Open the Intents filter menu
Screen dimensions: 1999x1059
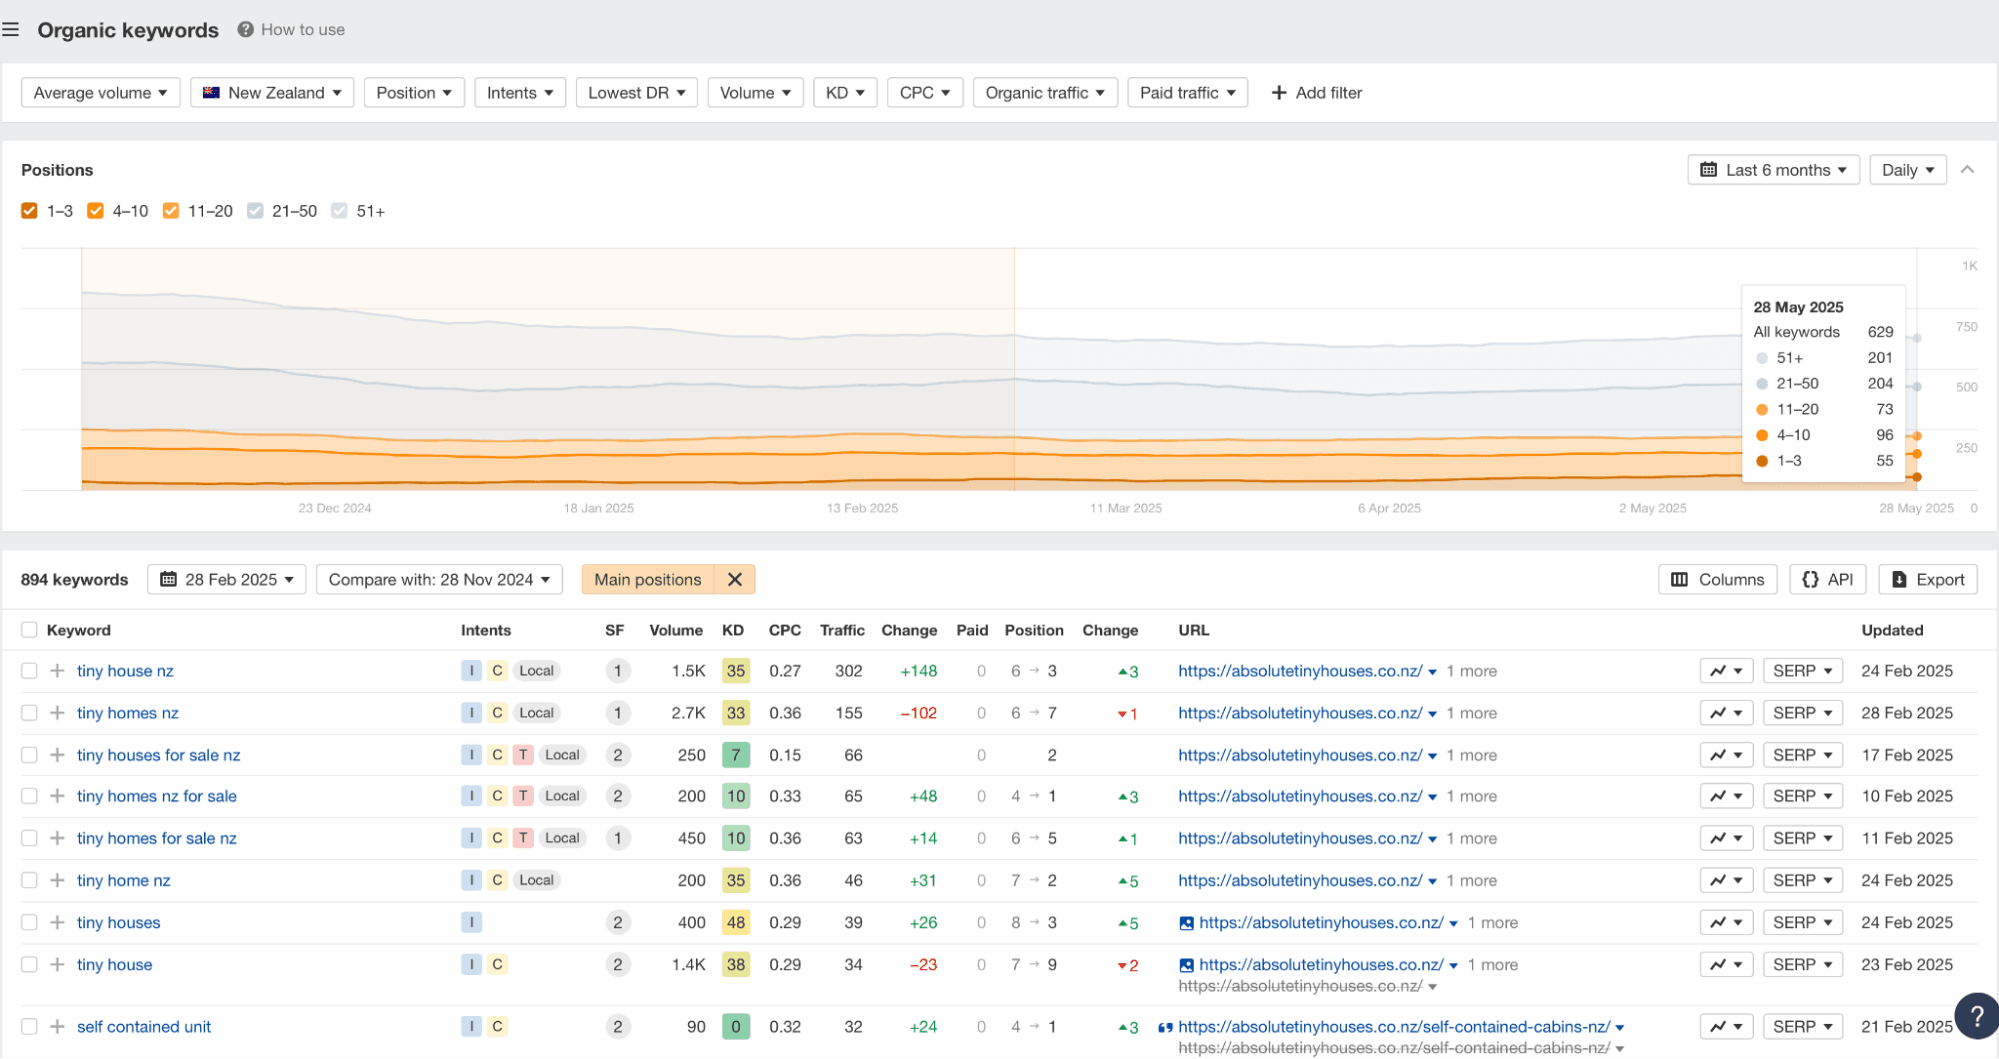pos(519,93)
